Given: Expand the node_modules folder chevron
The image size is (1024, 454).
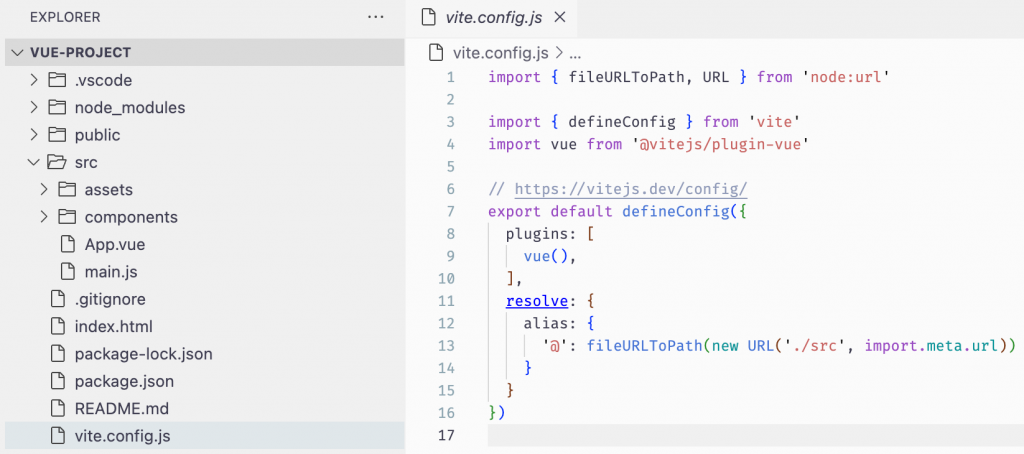Looking at the screenshot, I should (35, 107).
